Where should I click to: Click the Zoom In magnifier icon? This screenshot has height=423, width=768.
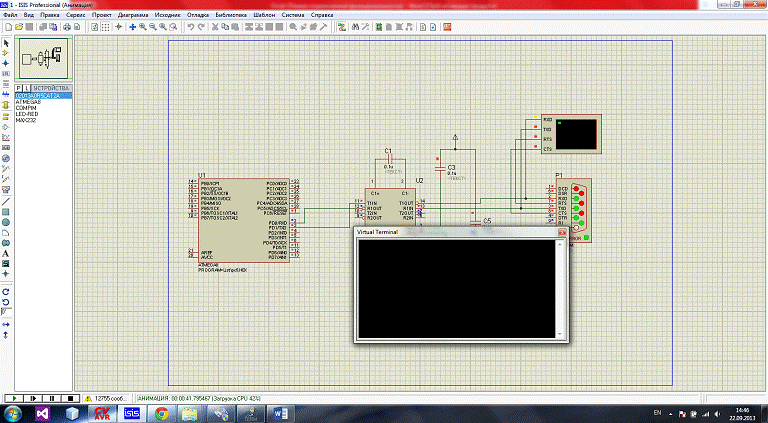pyautogui.click(x=142, y=26)
